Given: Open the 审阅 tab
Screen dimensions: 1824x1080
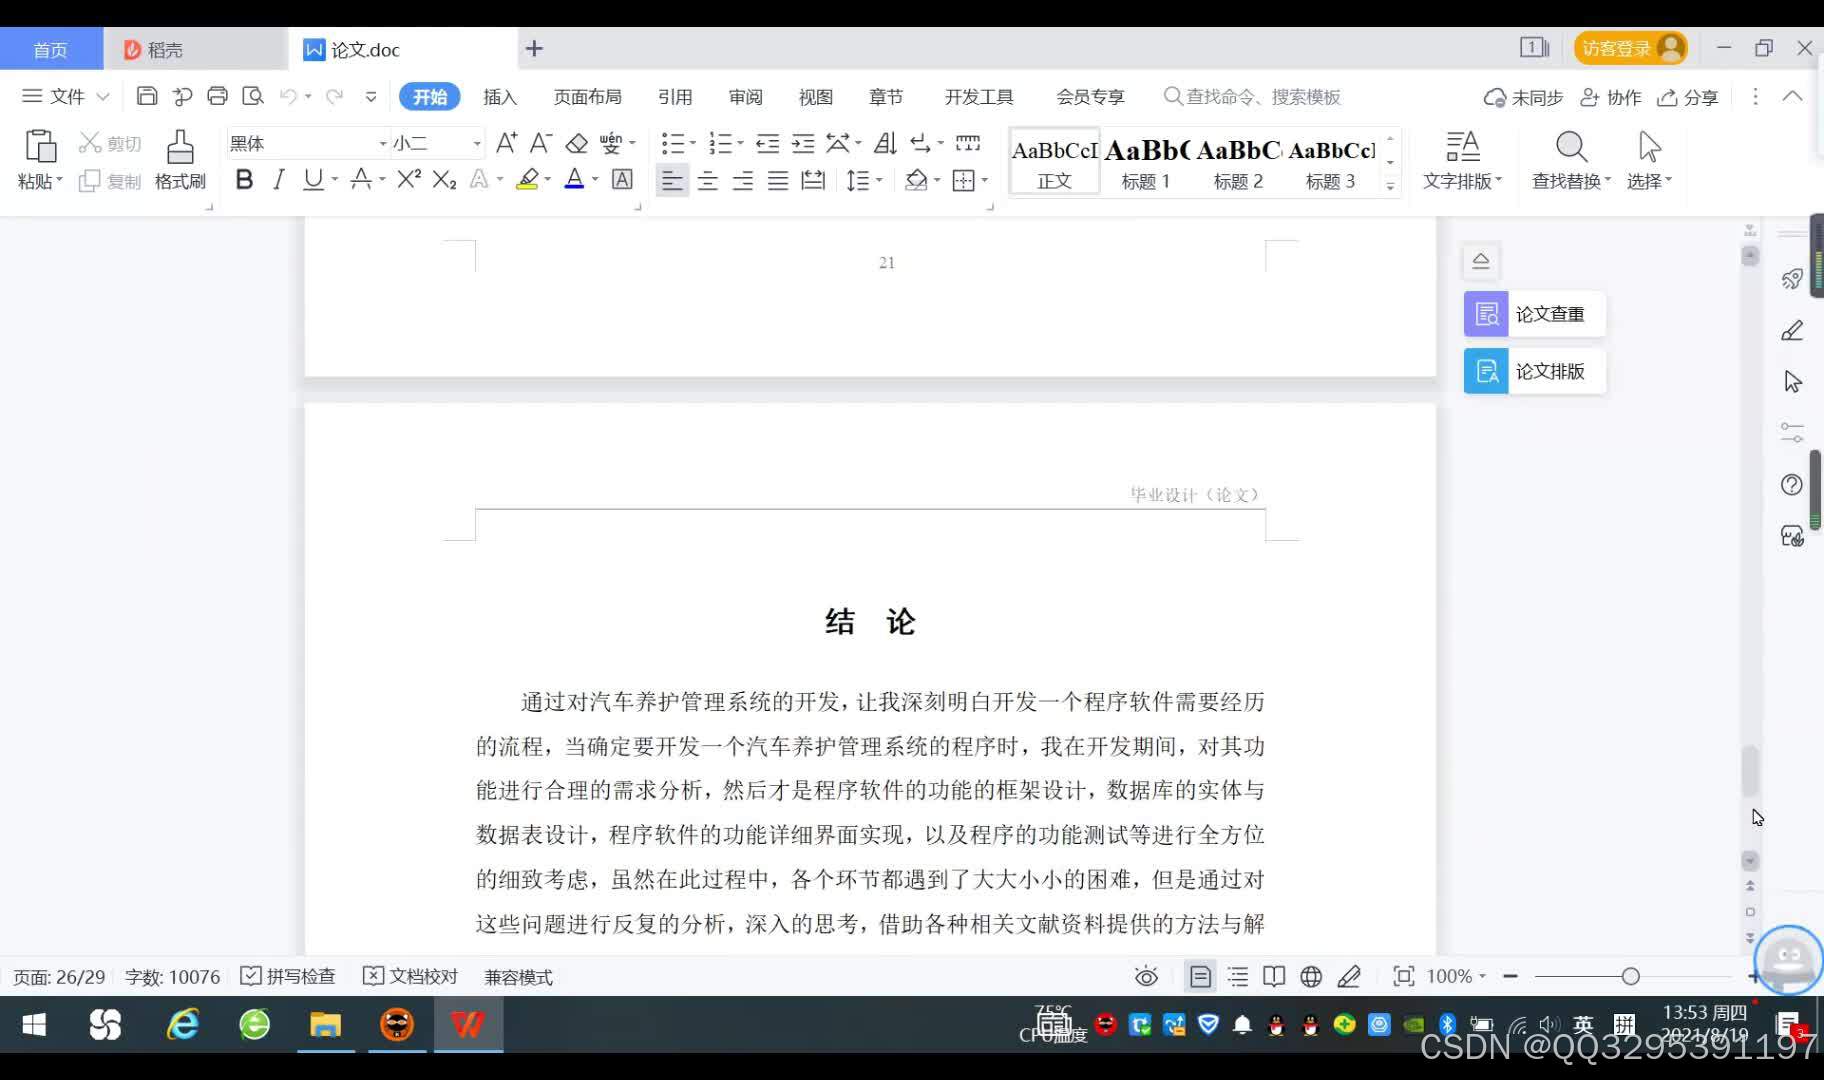Looking at the screenshot, I should [x=746, y=96].
